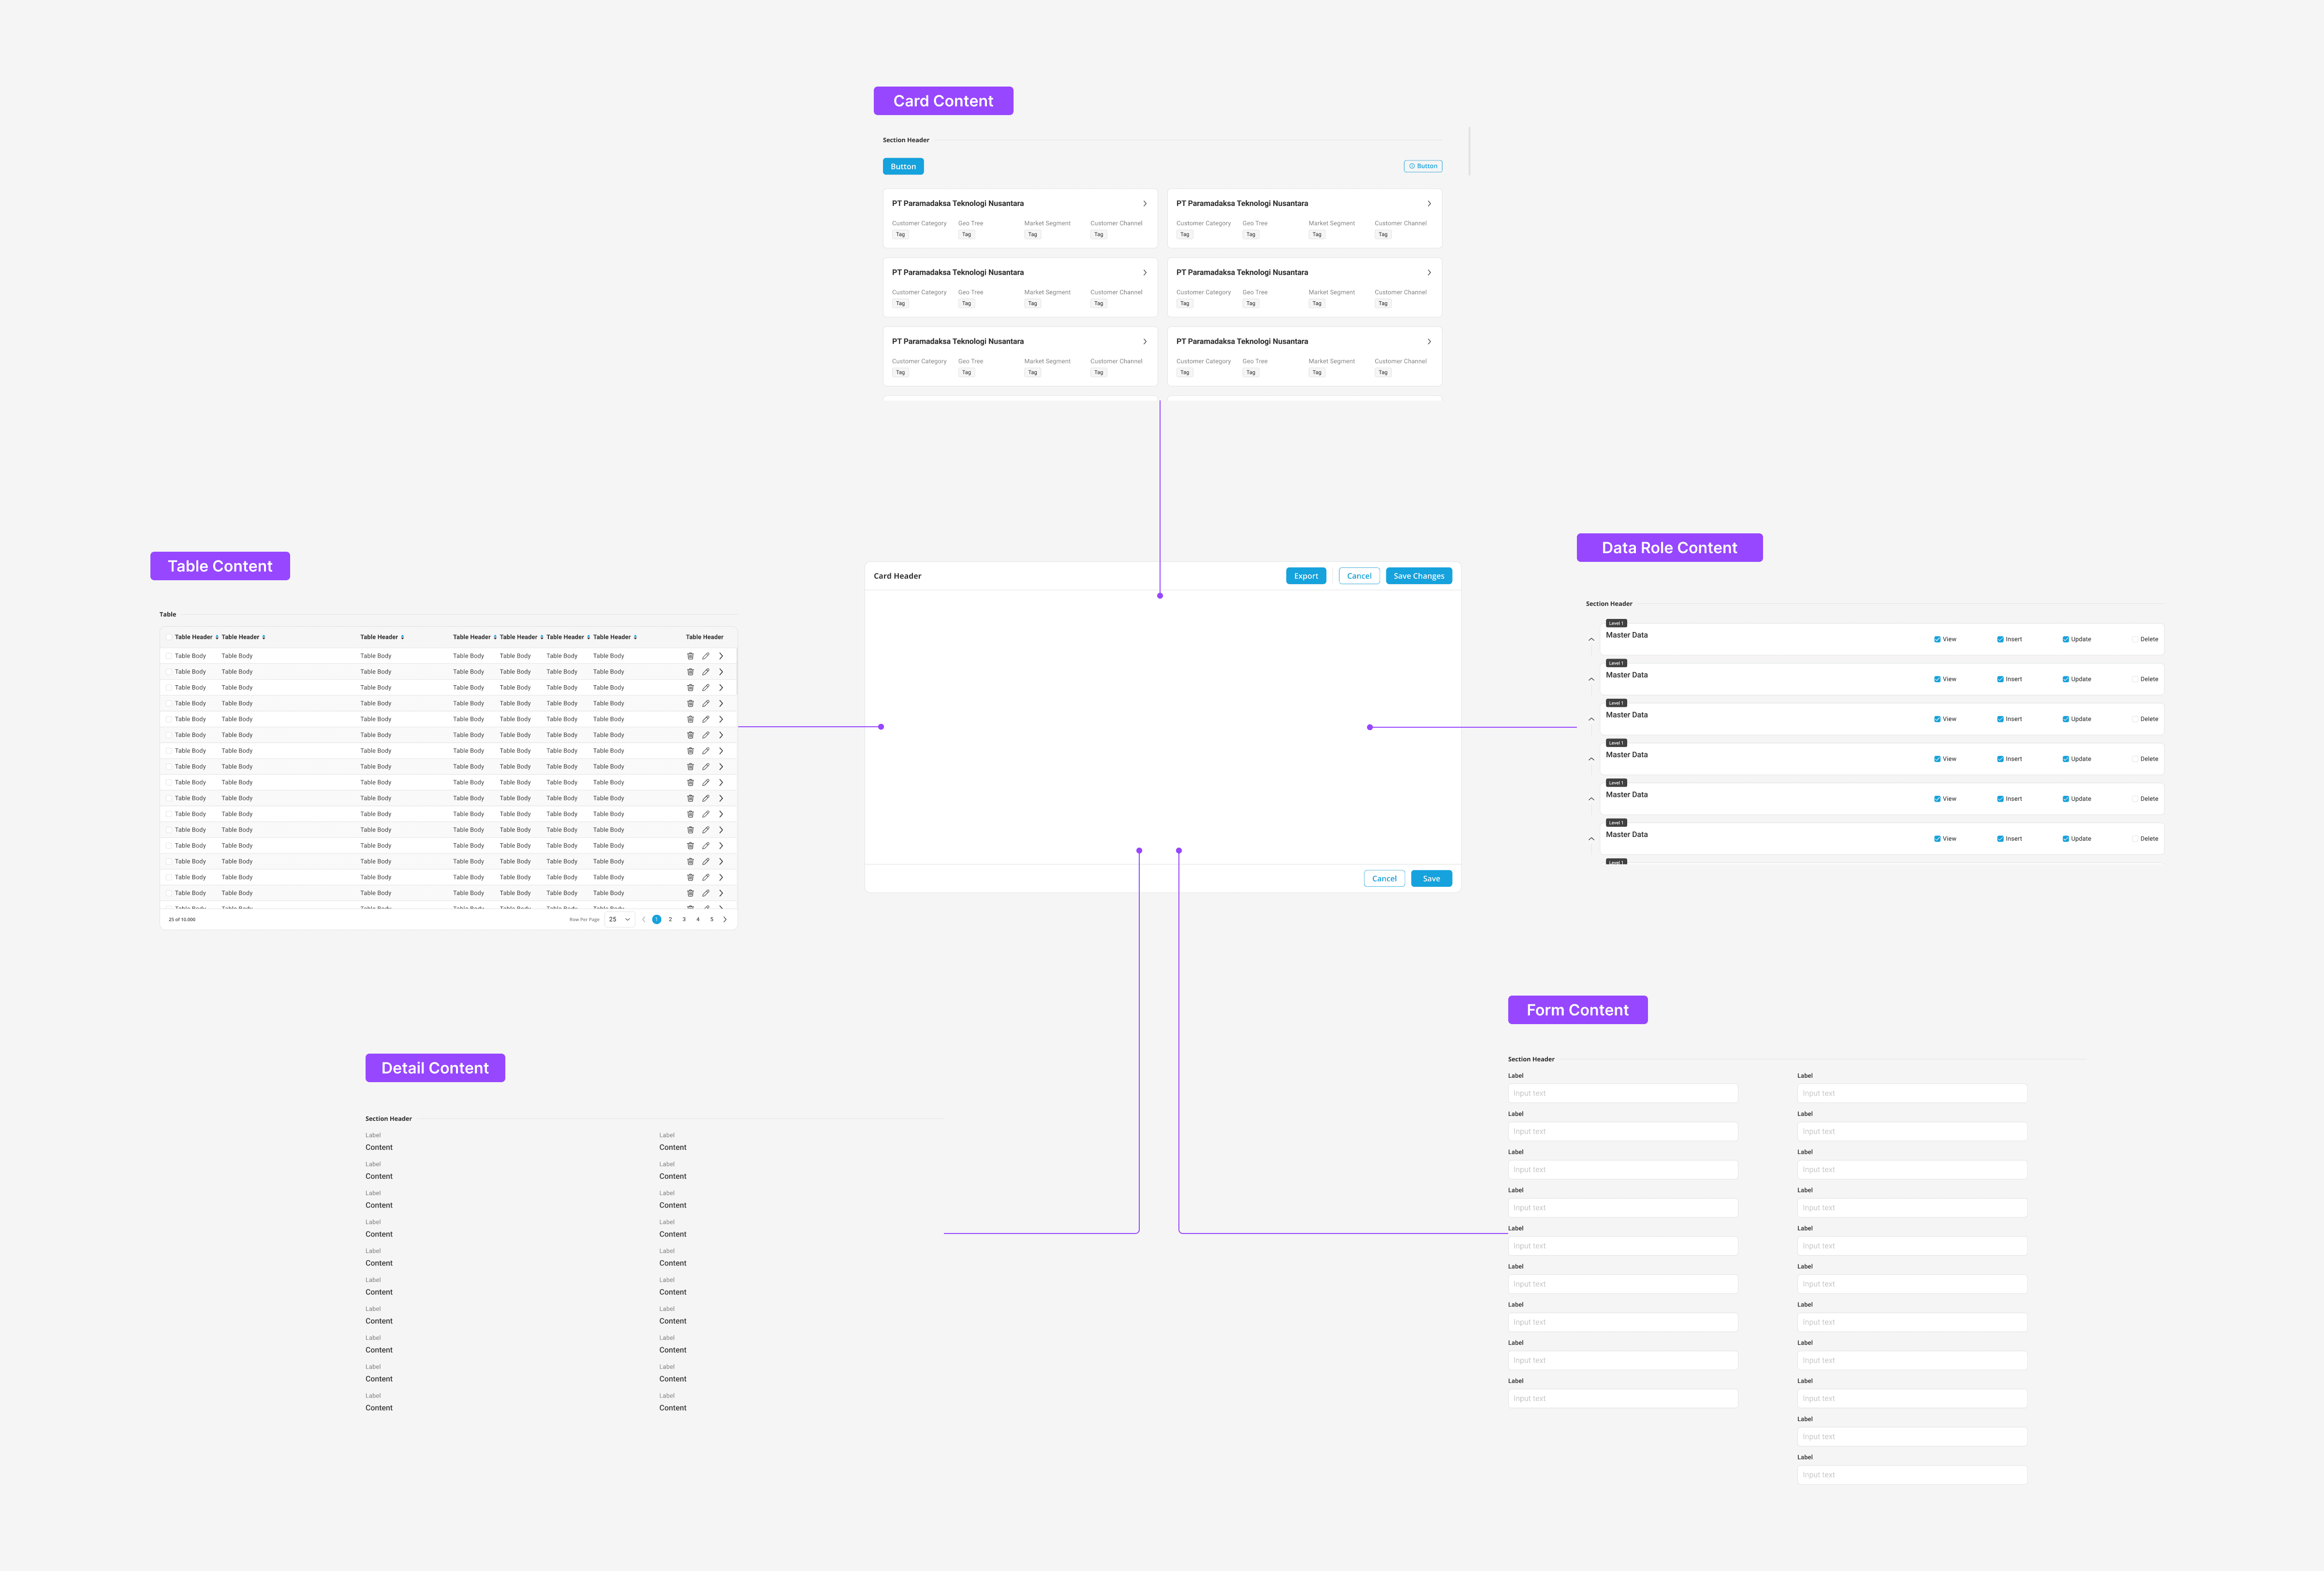
Task: Go to page 3 in table pagination
Action: click(684, 919)
